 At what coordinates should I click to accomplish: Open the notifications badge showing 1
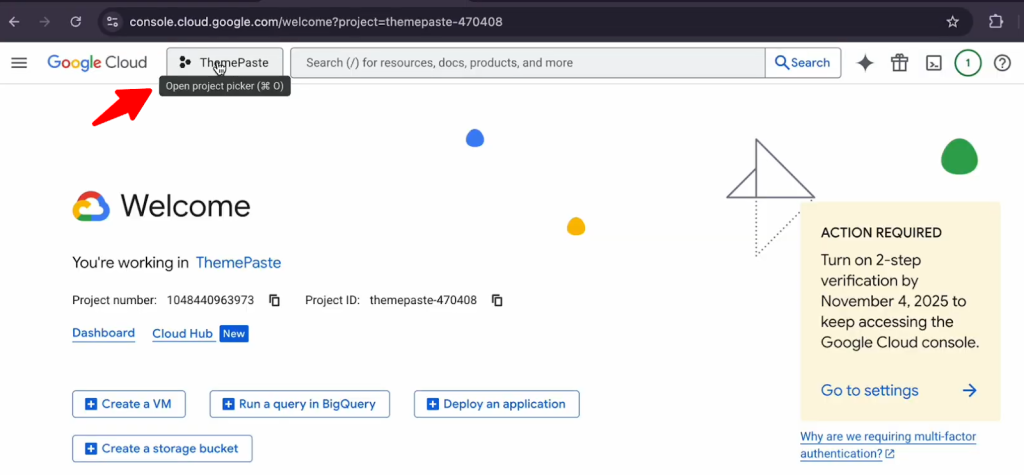(x=967, y=63)
